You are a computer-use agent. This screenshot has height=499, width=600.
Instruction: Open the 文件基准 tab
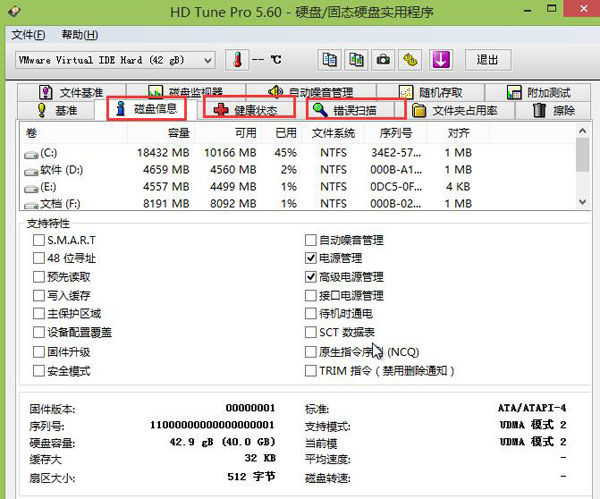[x=71, y=92]
